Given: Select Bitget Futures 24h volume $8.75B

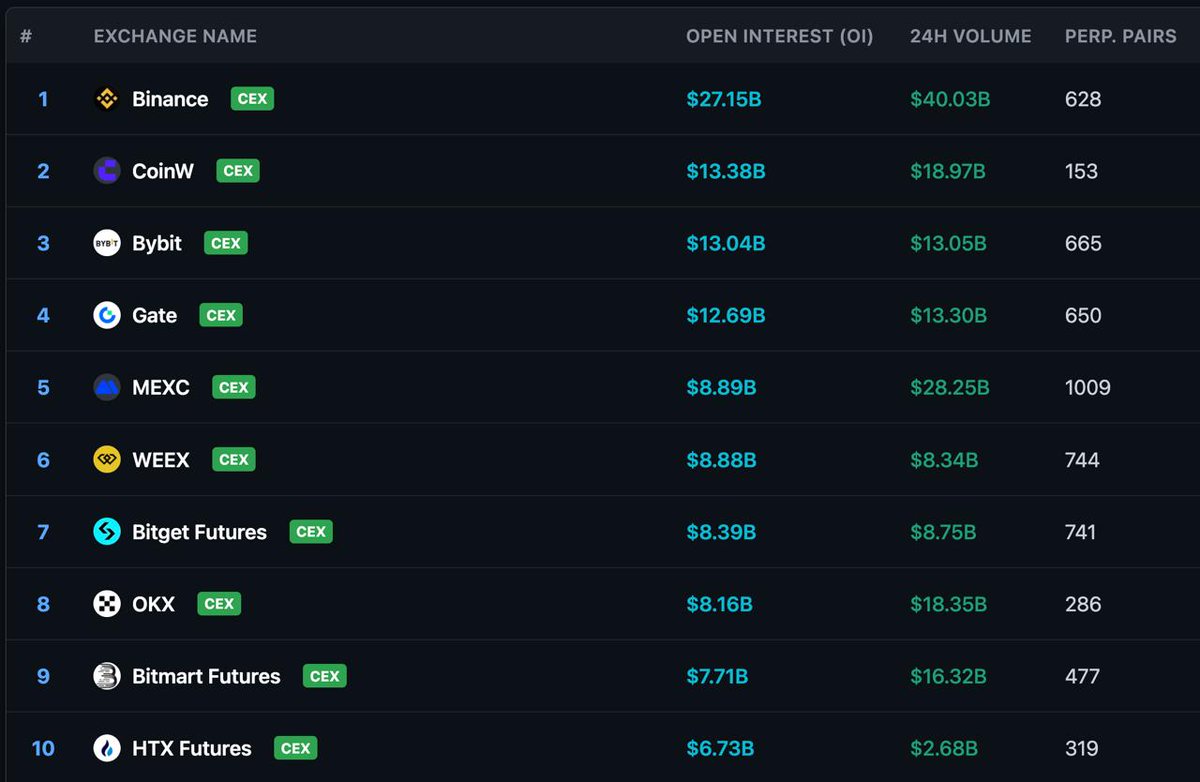Looking at the screenshot, I should tap(943, 532).
